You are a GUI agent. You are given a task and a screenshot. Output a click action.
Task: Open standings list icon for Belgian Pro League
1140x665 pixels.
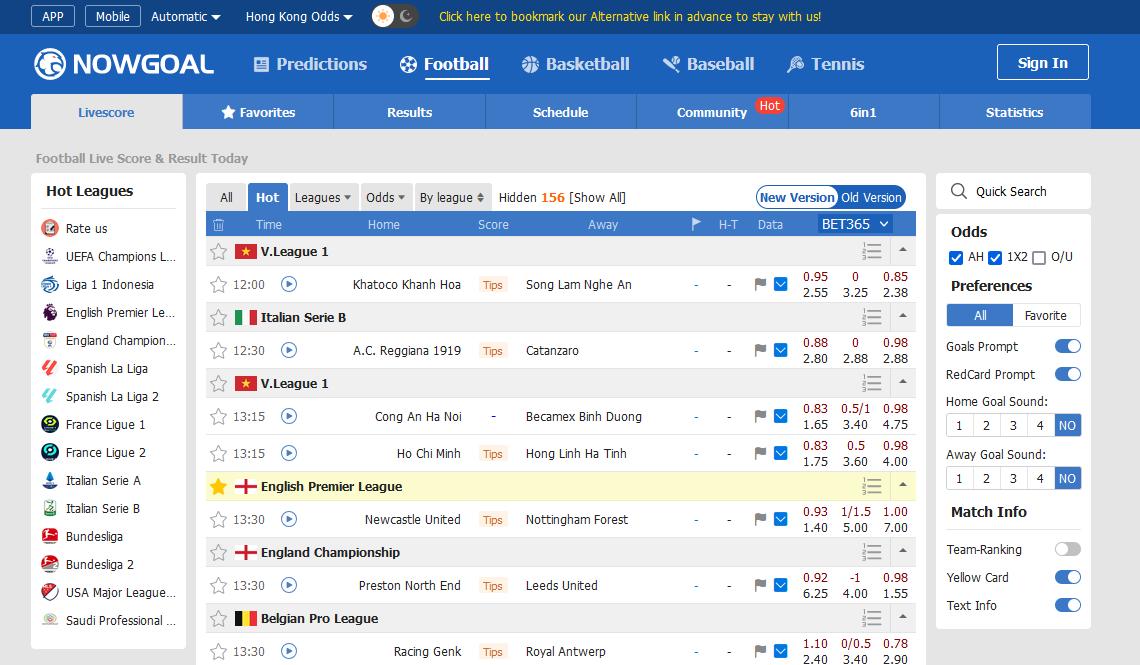[872, 619]
